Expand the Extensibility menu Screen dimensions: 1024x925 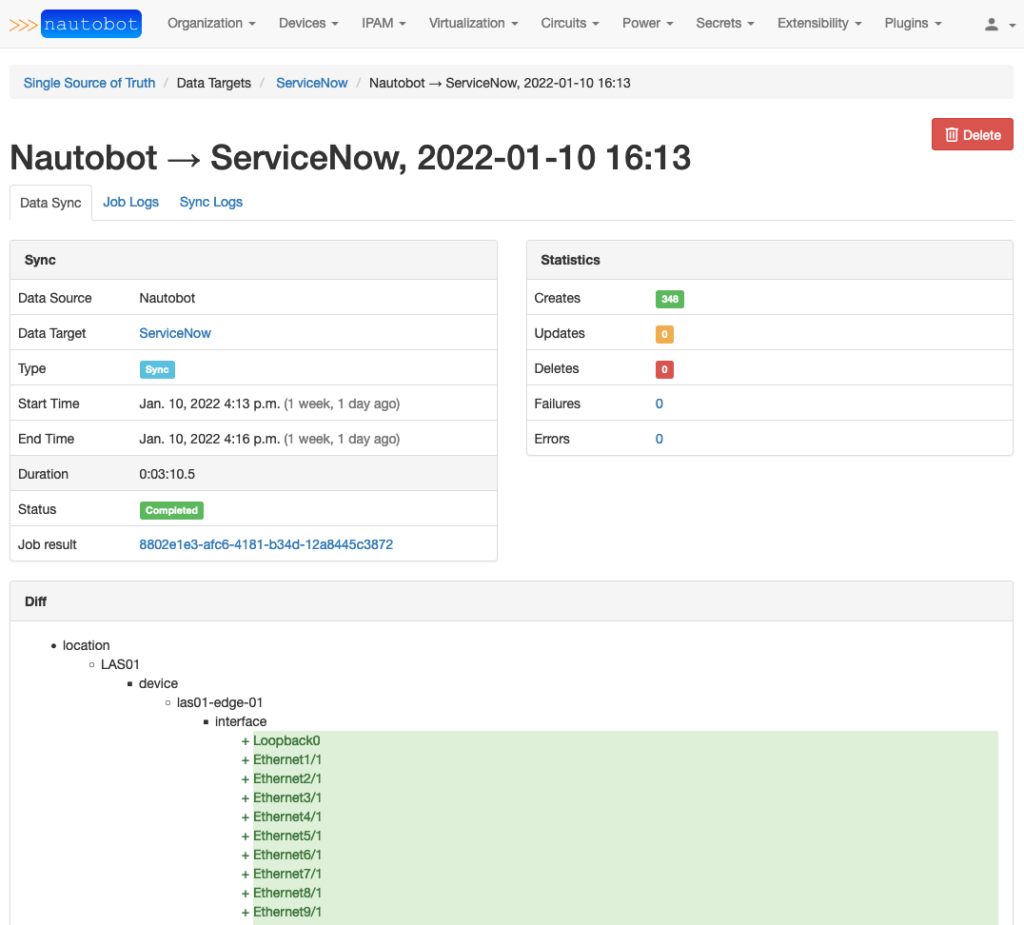pos(819,24)
